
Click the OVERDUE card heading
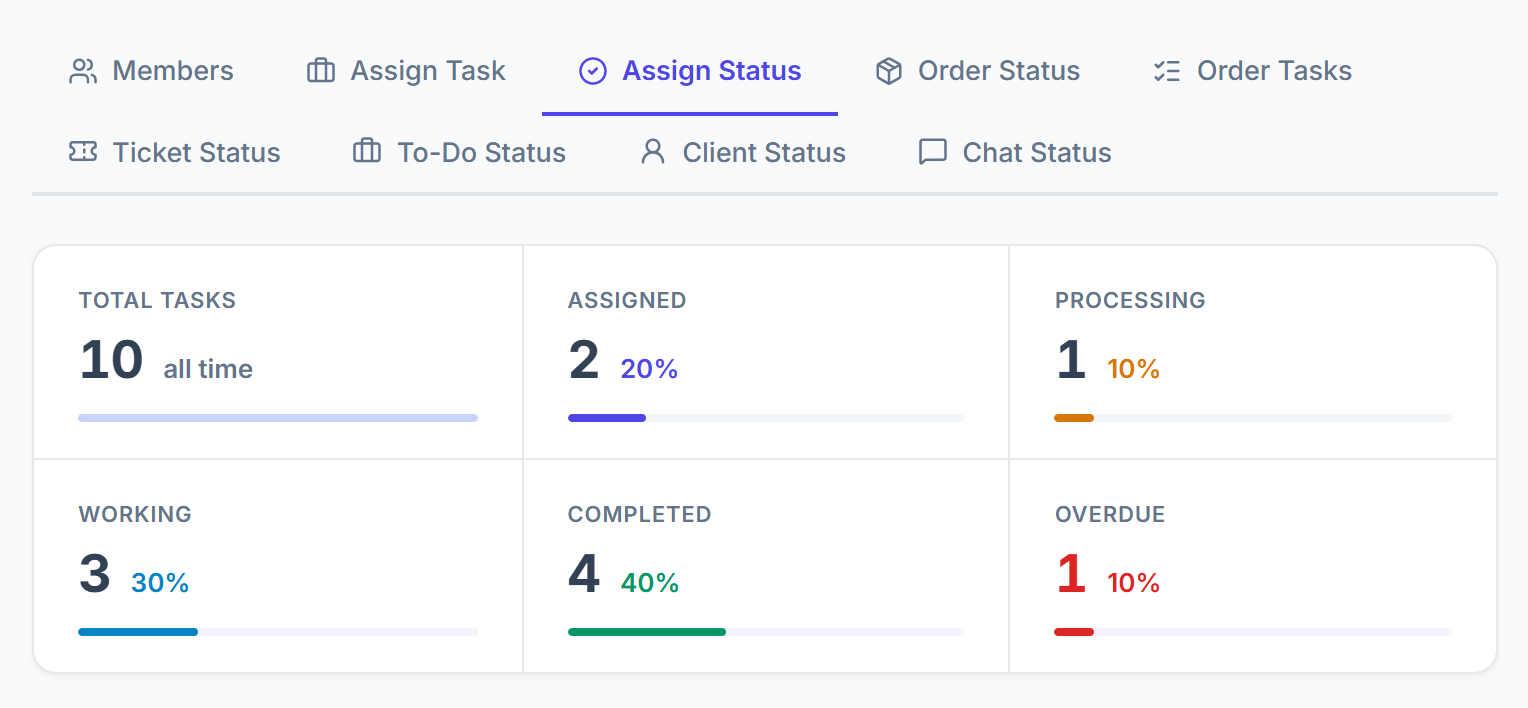1110,514
